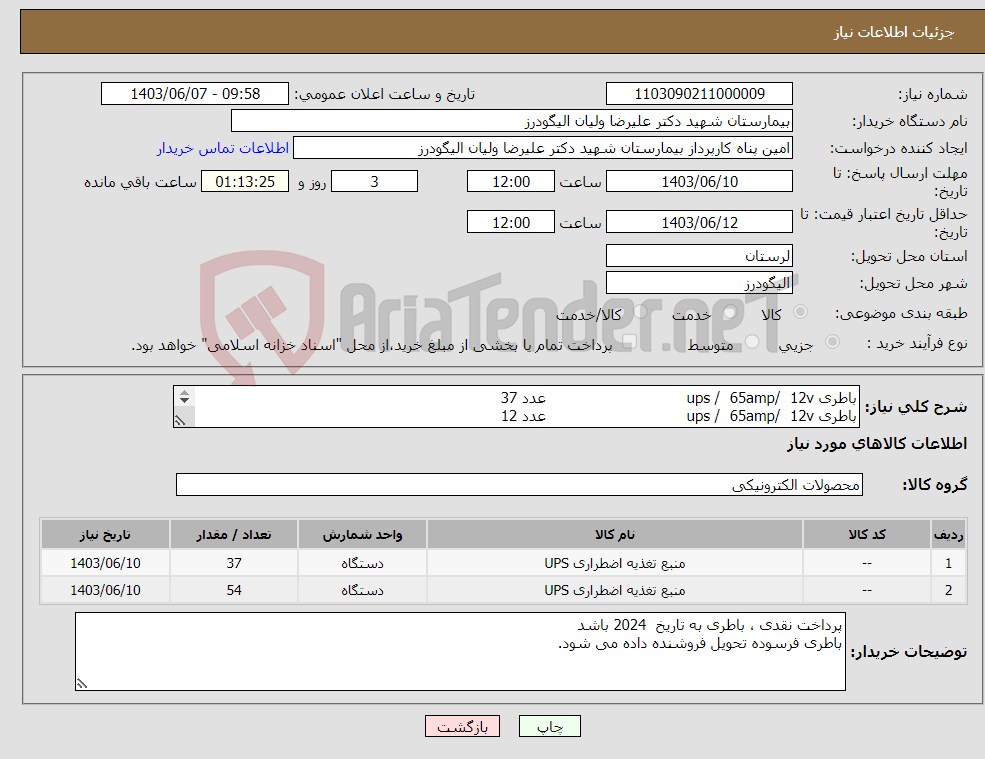Click the تعداد / مقدار column header
The width and height of the screenshot is (985, 759).
(x=234, y=534)
